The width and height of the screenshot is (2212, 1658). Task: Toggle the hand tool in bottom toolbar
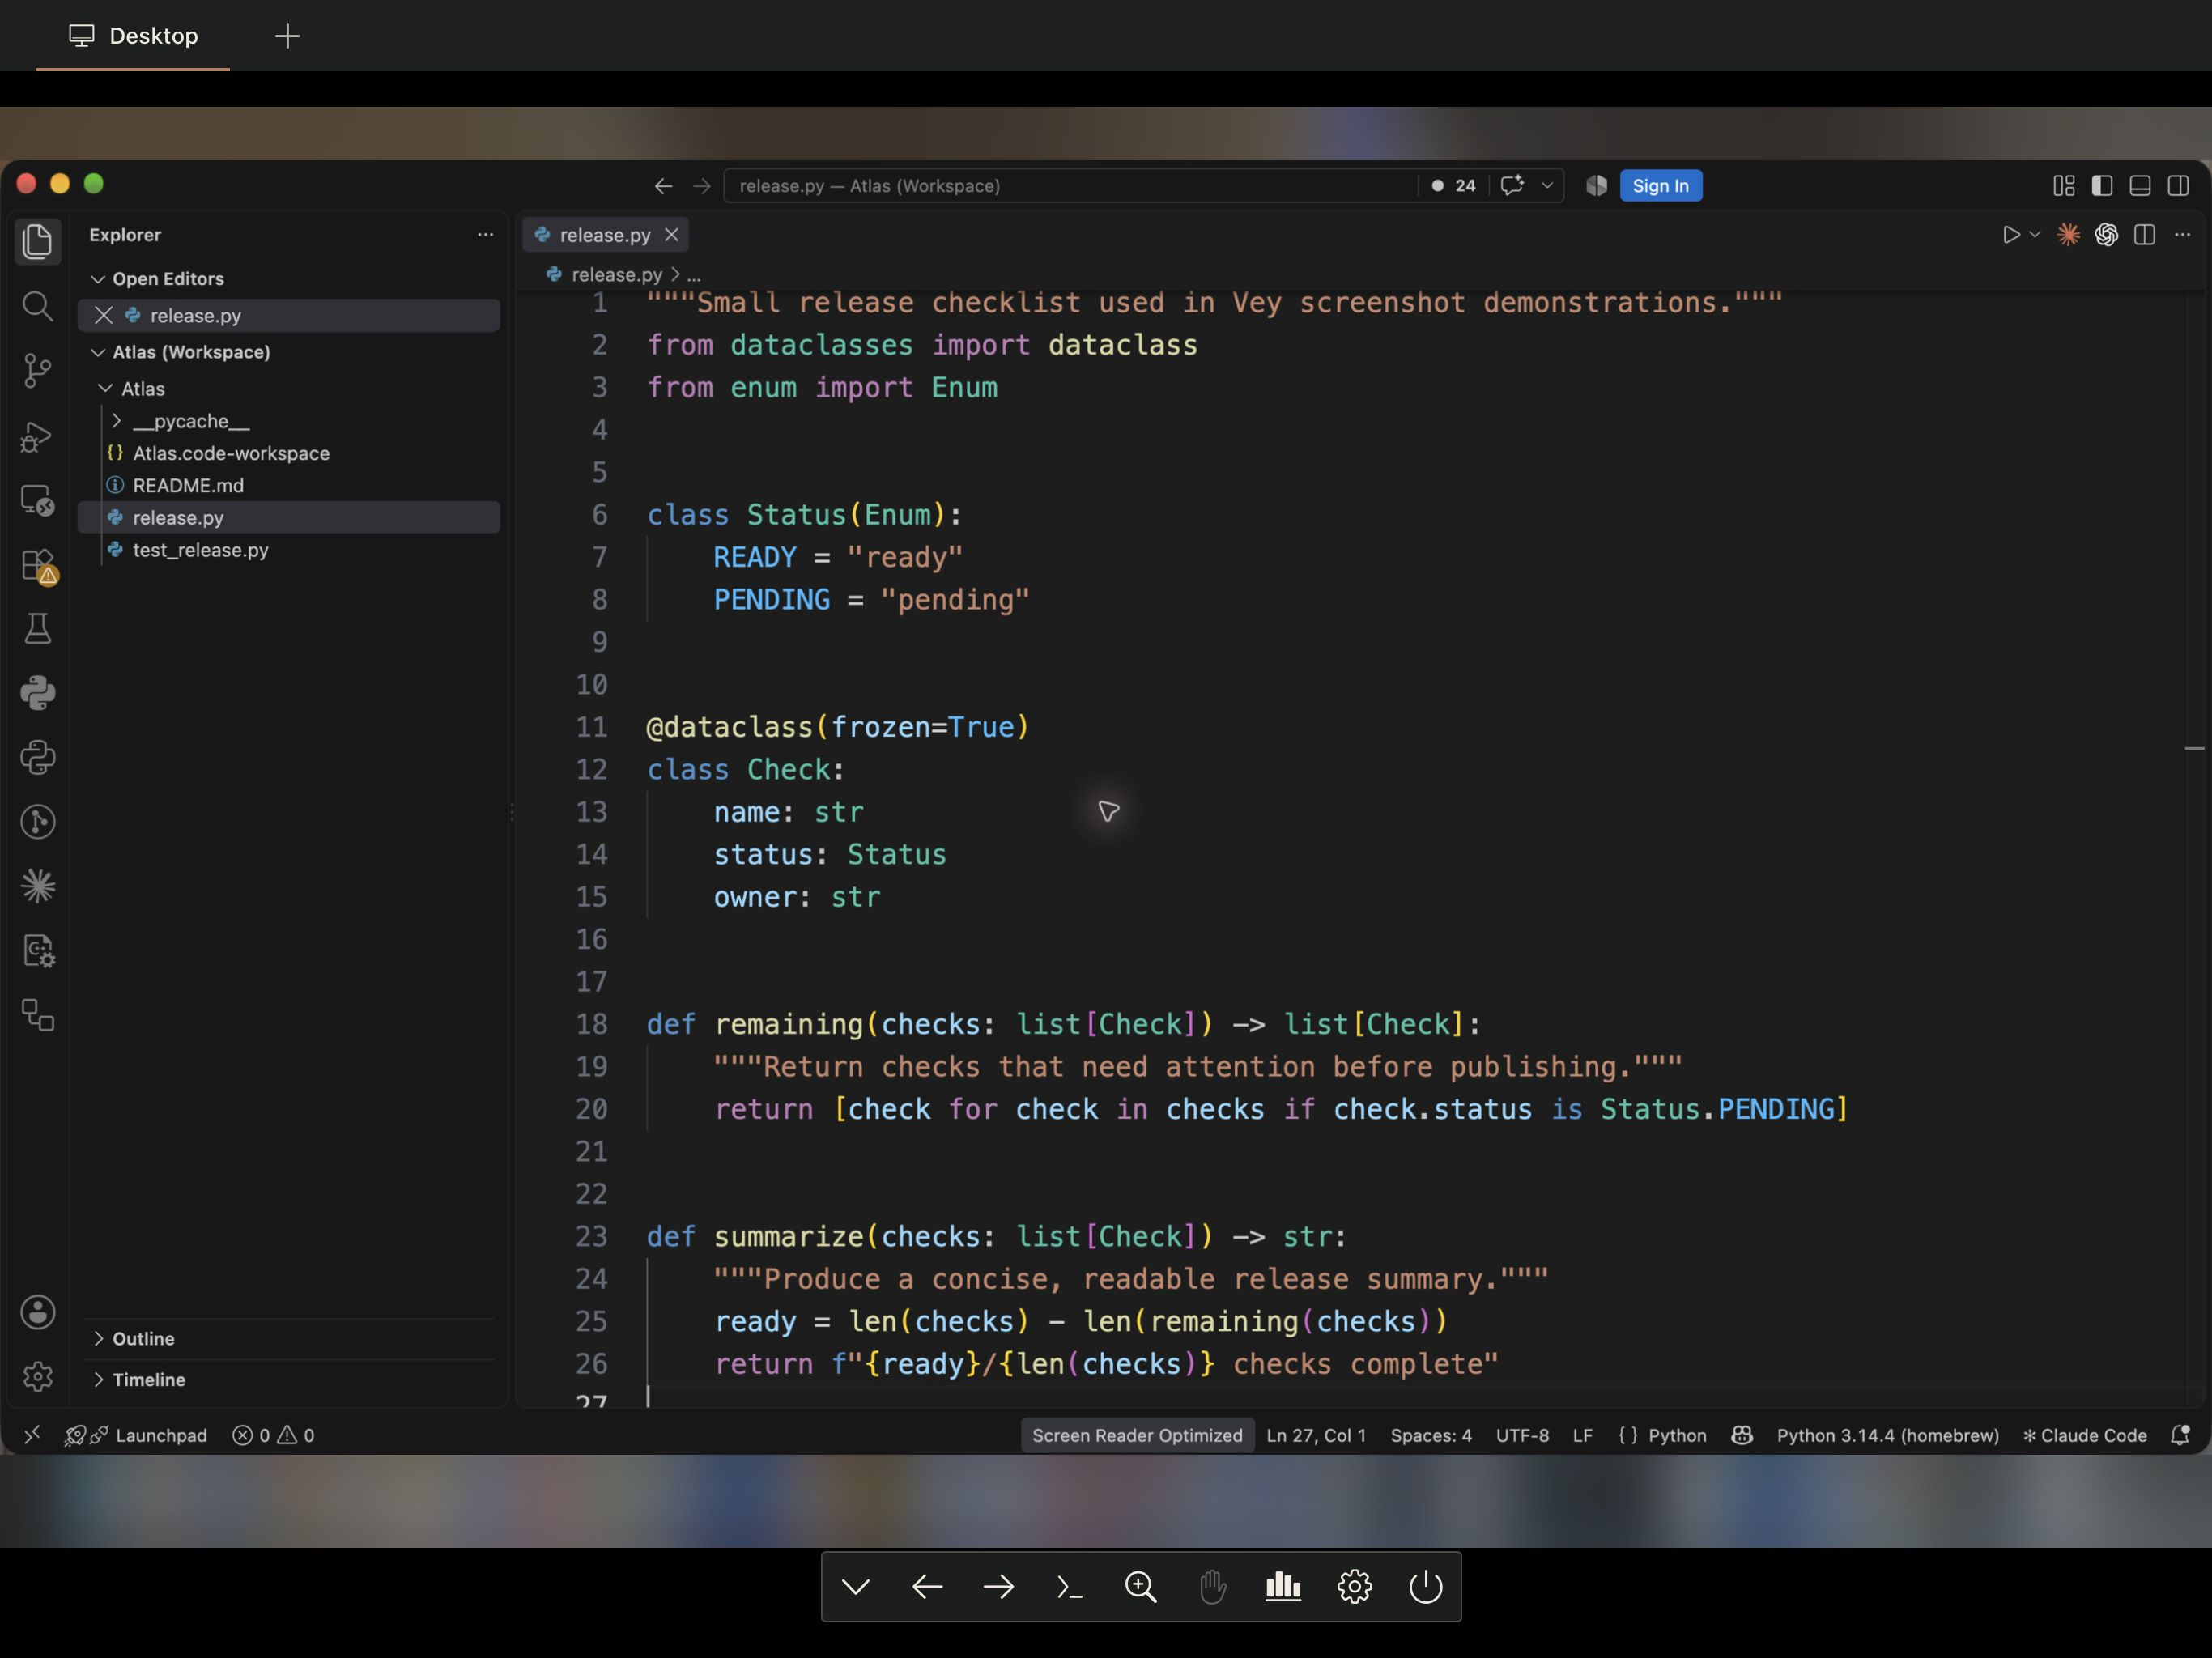pos(1212,1587)
